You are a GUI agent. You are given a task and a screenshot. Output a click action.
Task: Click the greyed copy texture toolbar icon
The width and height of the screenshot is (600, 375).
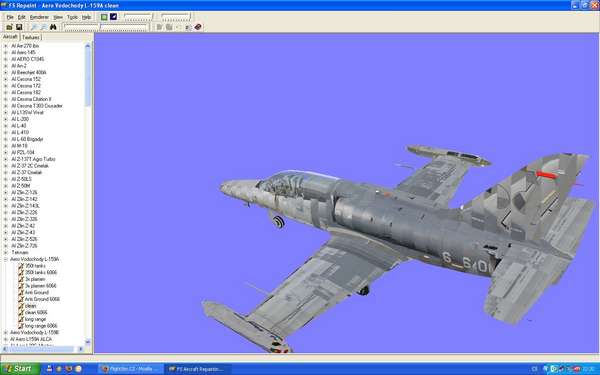[160, 27]
